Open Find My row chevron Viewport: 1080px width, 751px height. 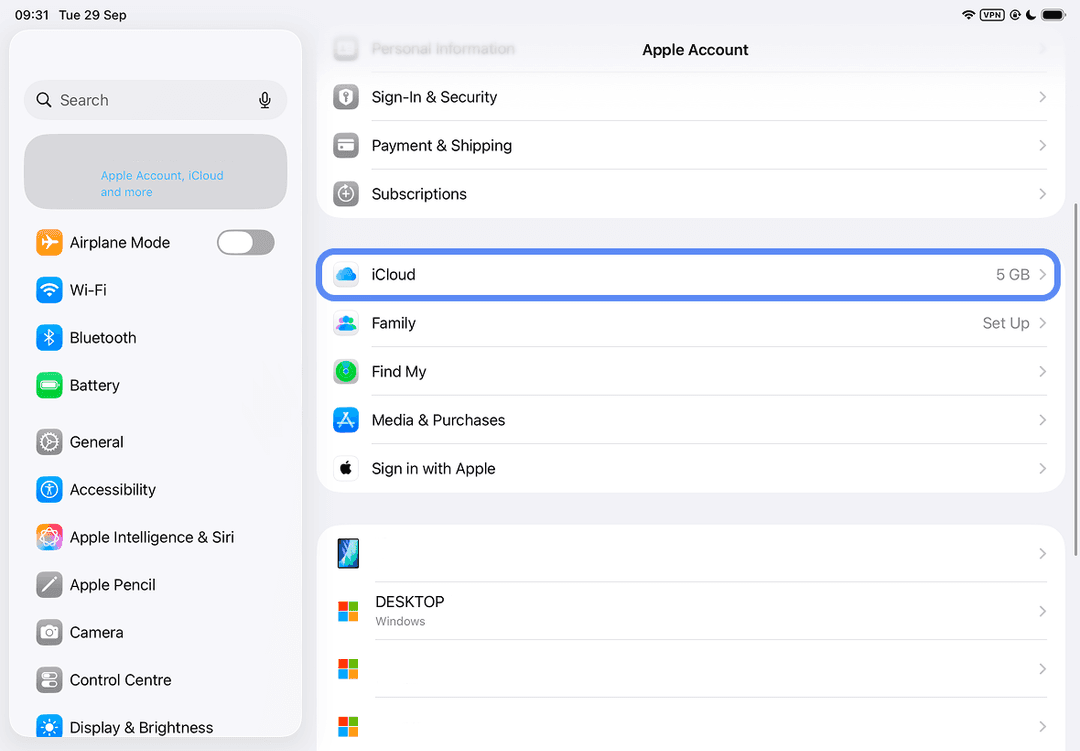(1043, 371)
